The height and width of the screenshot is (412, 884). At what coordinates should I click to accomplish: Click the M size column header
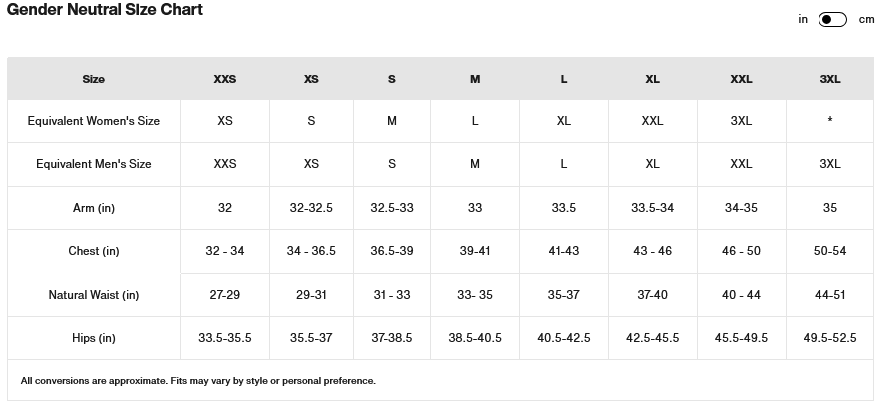[x=475, y=79]
